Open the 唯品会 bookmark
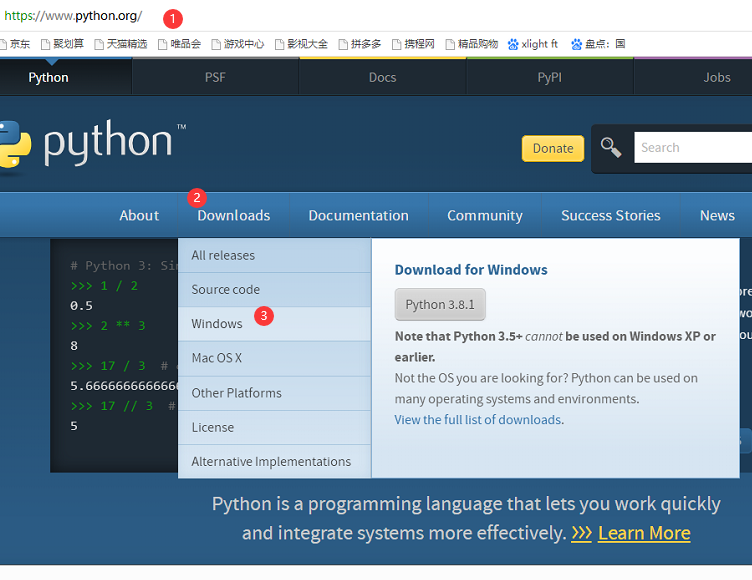 (x=179, y=44)
